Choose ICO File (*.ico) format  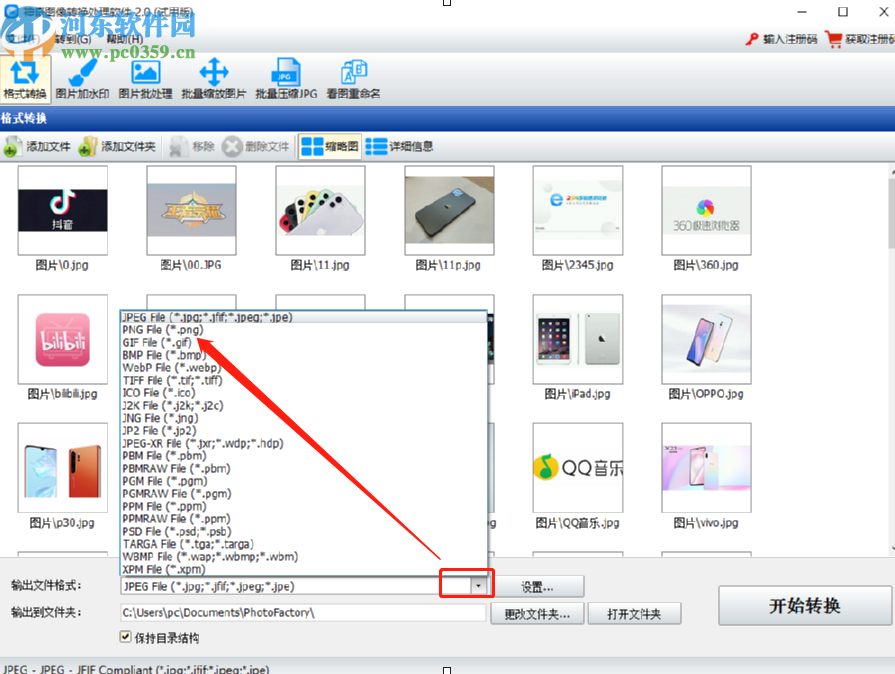click(x=304, y=393)
